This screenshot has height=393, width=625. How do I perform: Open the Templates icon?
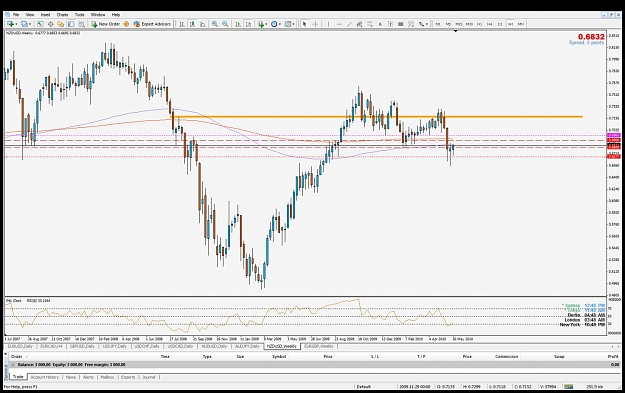pyautogui.click(x=287, y=24)
